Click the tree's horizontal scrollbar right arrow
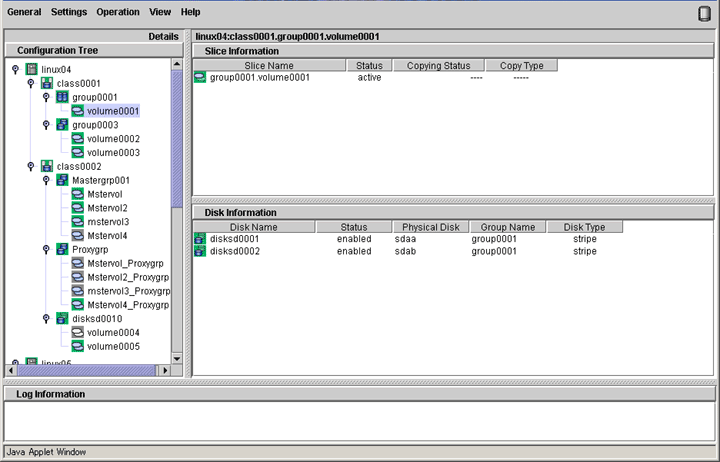This screenshot has height=462, width=720. 164,370
